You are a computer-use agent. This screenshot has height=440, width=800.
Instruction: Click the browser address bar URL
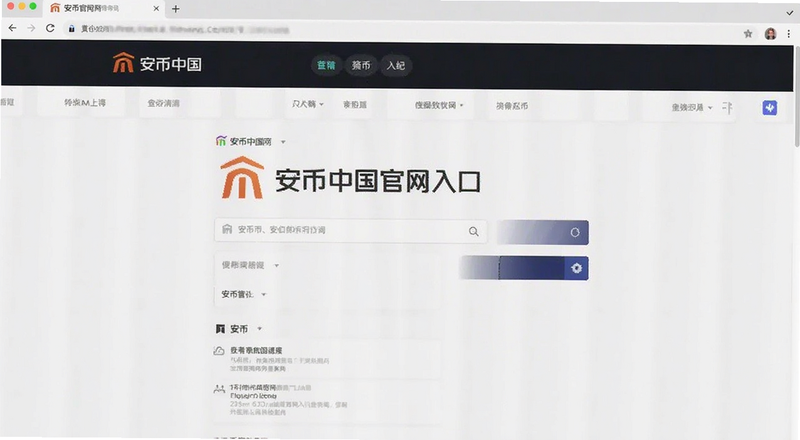click(x=185, y=30)
